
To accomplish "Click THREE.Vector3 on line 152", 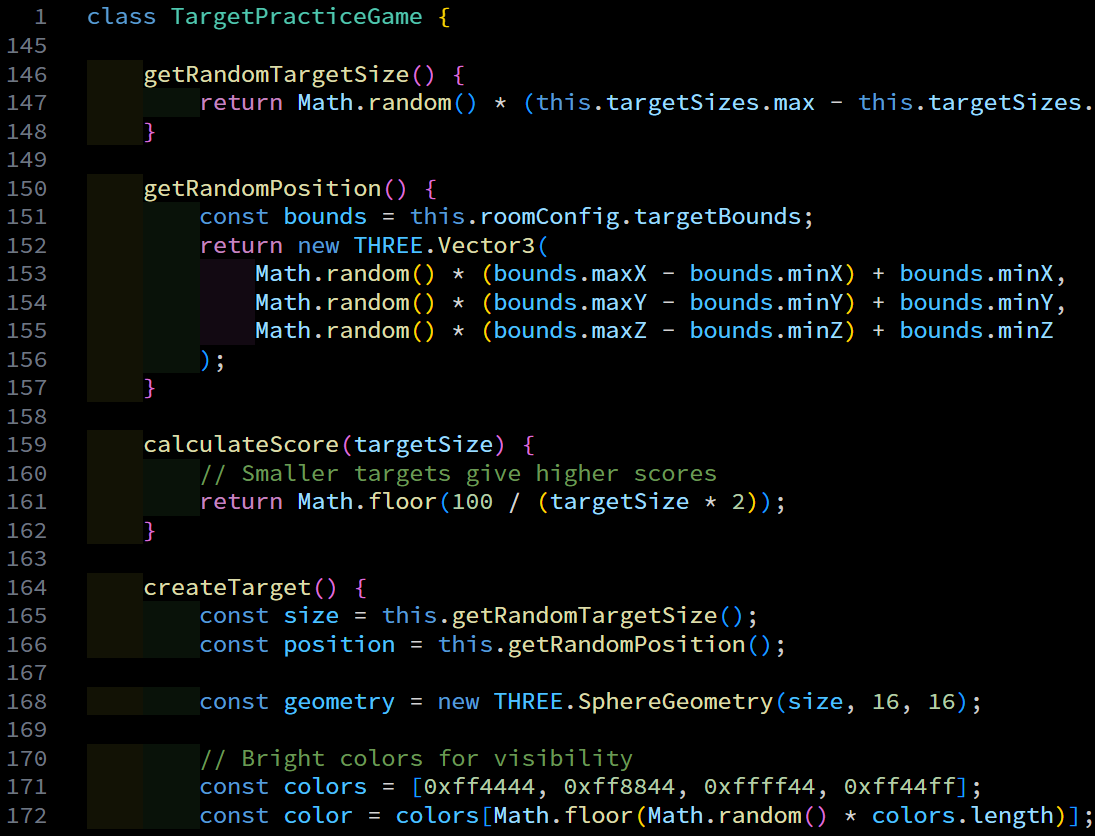I will 444,245.
